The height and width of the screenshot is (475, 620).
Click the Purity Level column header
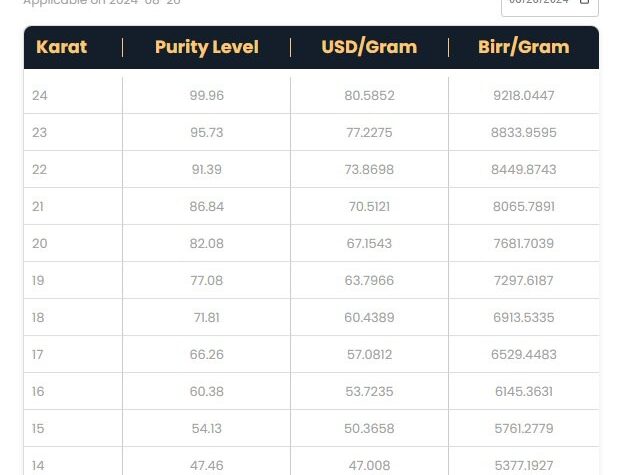206,47
